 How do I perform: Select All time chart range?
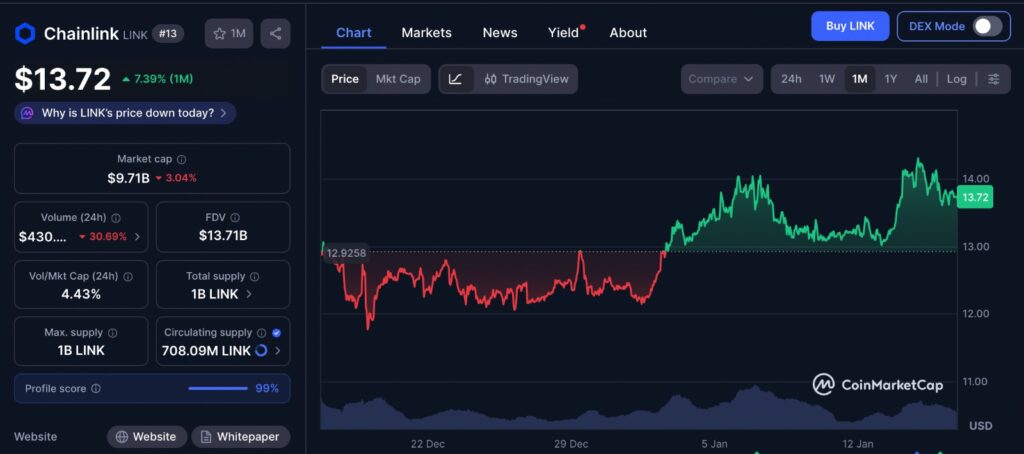(x=921, y=79)
